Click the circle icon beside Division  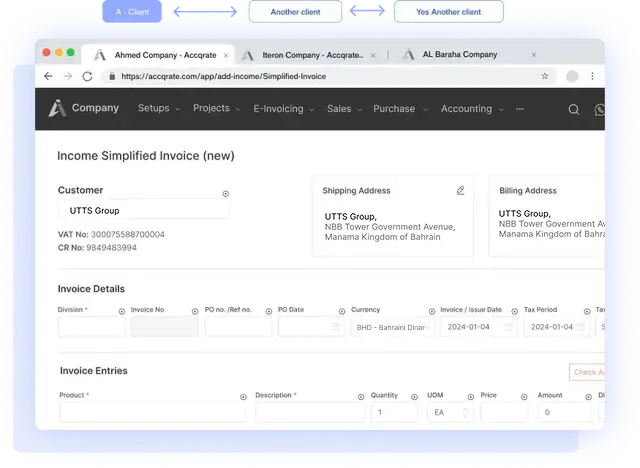[122, 311]
